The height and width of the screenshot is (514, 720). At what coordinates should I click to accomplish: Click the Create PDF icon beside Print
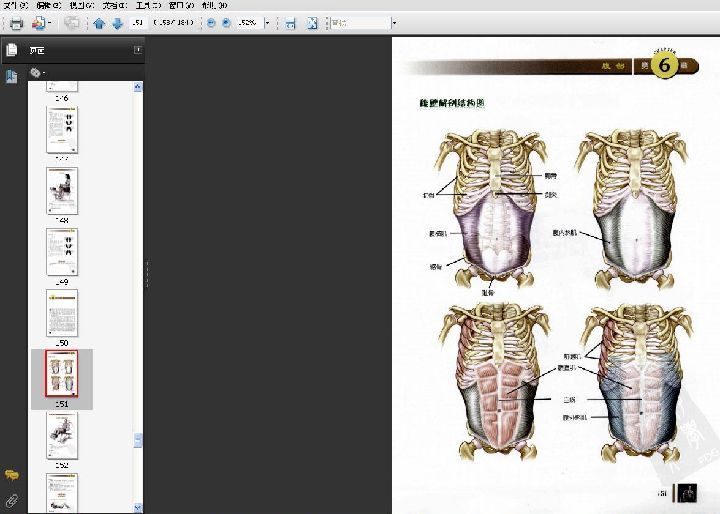(x=38, y=23)
